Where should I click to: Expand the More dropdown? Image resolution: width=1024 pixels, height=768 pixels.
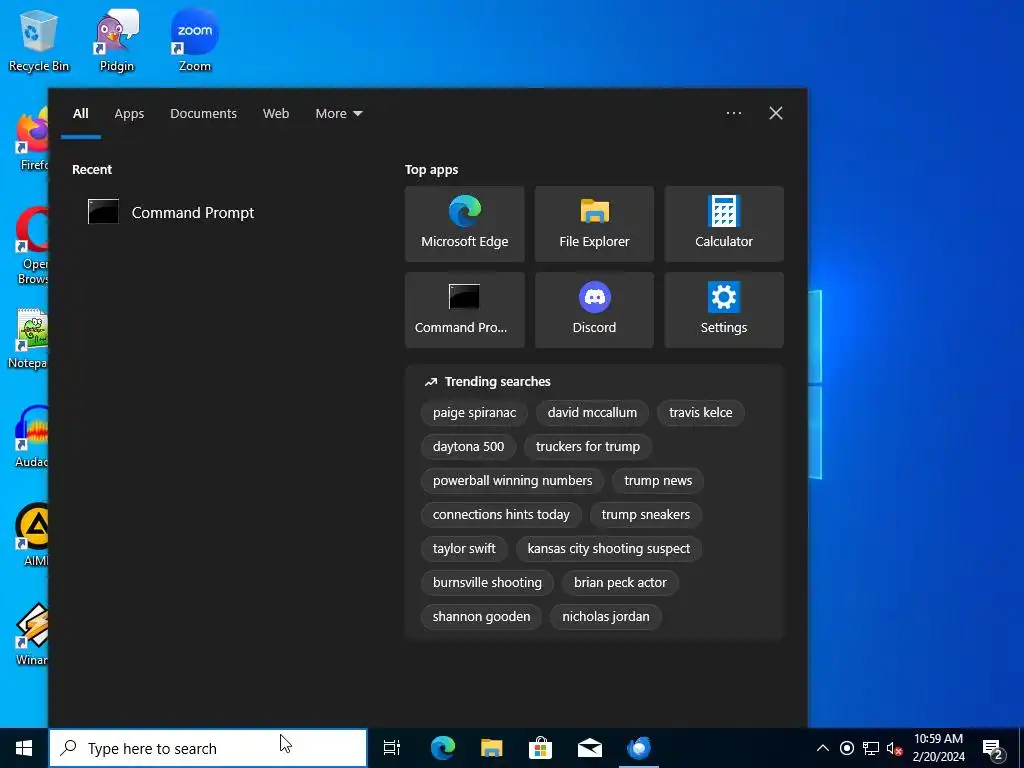coord(338,114)
